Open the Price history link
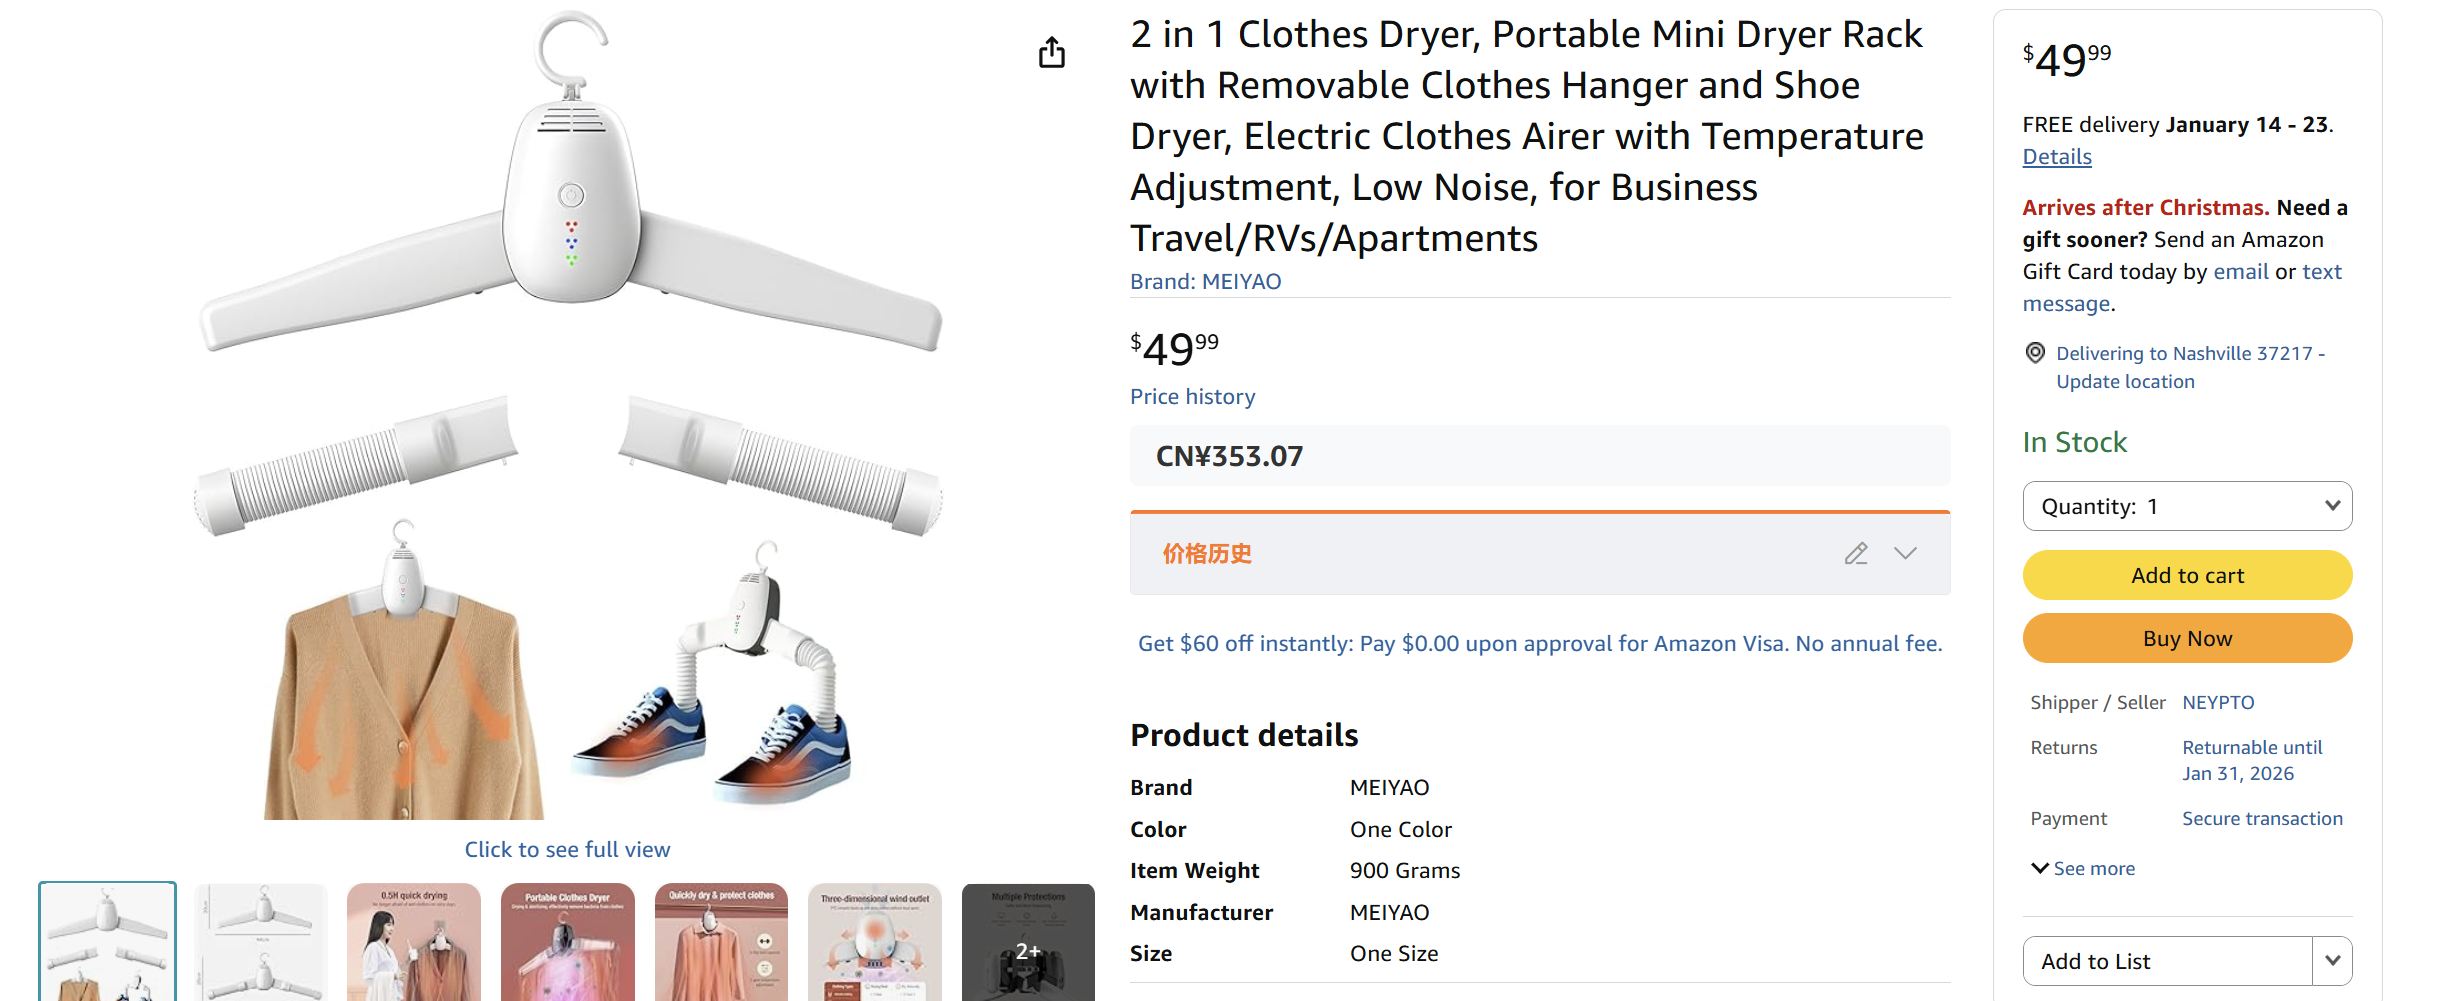This screenshot has width=2455, height=1001. pyautogui.click(x=1192, y=396)
